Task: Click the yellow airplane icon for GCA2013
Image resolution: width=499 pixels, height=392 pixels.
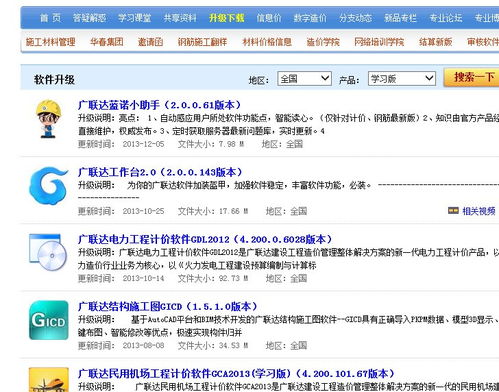Action: point(49,380)
